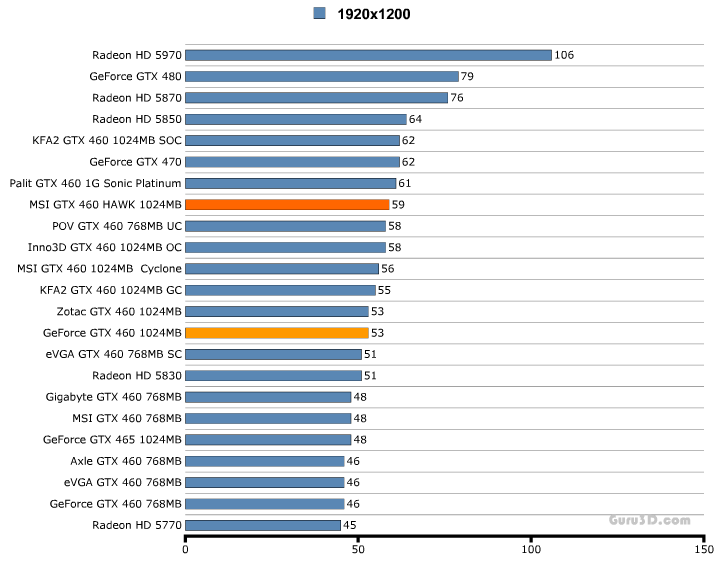Select the Radeon HD 5870 label
Image resolution: width=717 pixels, height=561 pixels.
click(137, 98)
